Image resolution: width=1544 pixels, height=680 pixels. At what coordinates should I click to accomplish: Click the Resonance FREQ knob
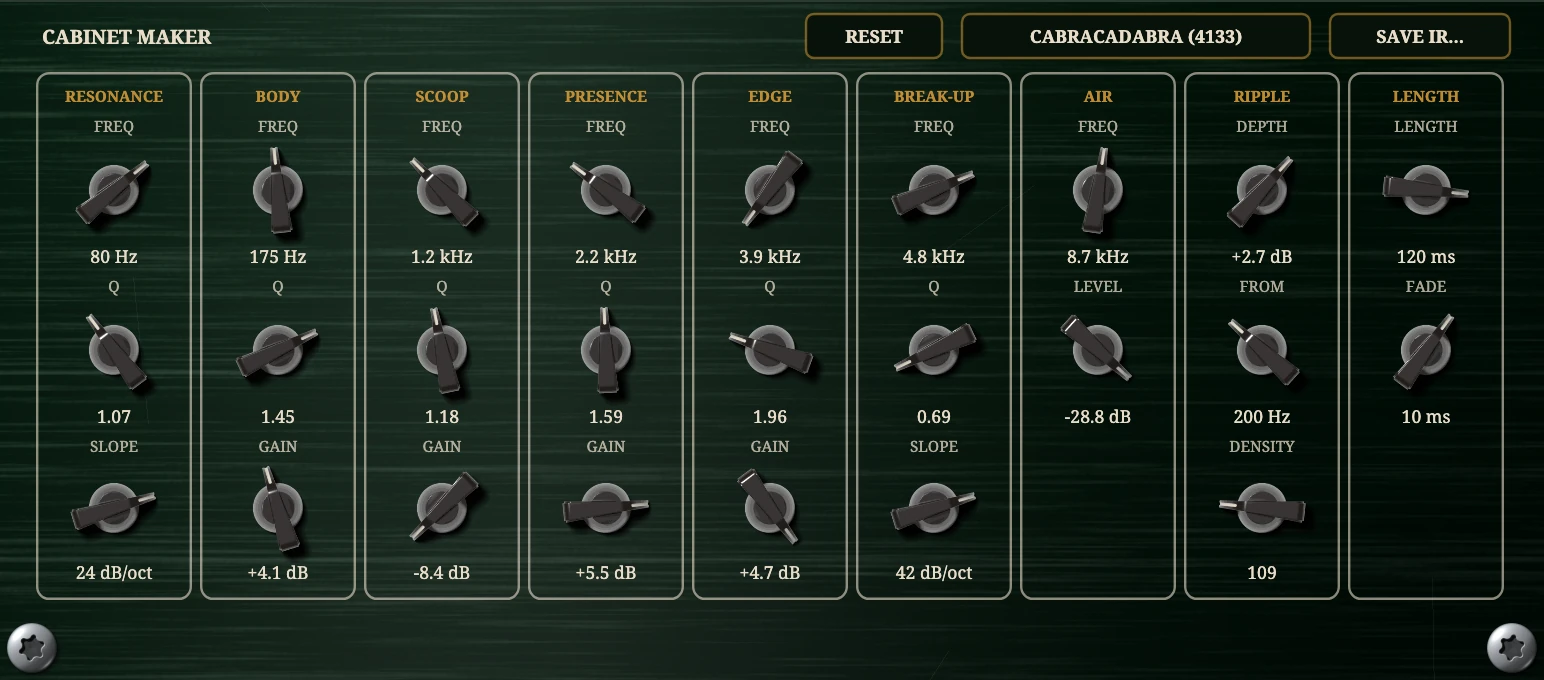(x=113, y=190)
